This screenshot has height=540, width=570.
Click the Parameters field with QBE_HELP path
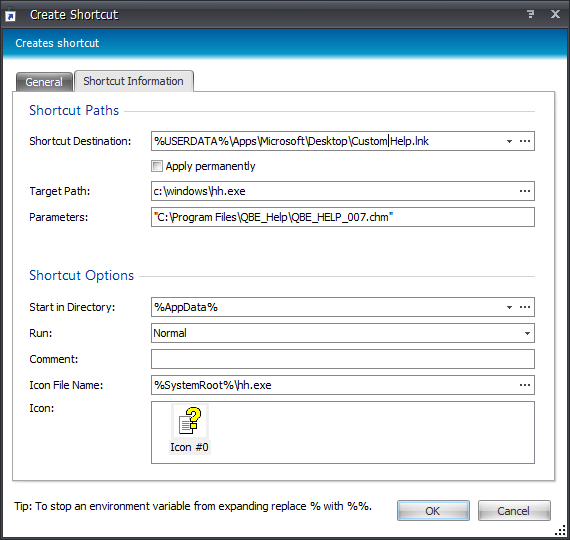click(343, 217)
